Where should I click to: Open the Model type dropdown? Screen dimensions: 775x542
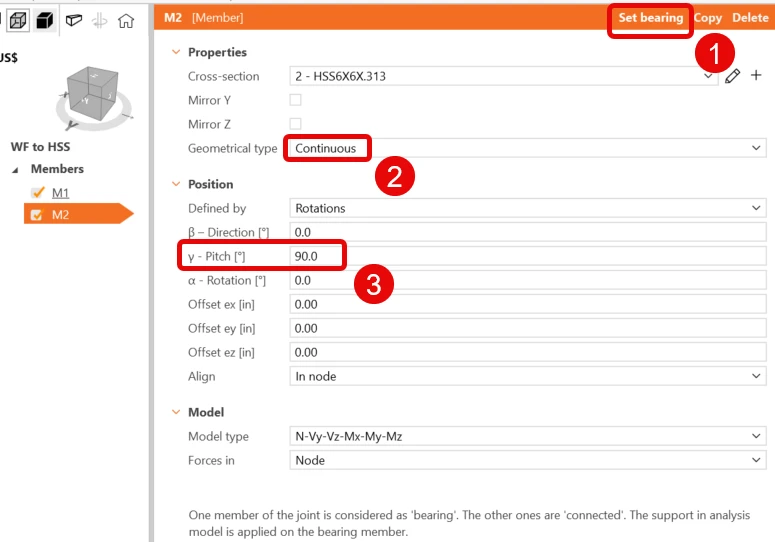coord(527,436)
